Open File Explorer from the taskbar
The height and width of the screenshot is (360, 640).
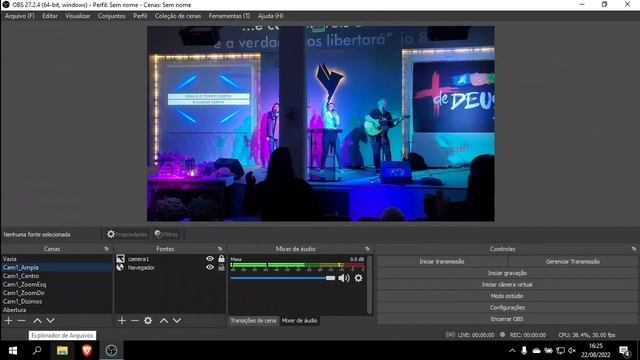(x=62, y=351)
